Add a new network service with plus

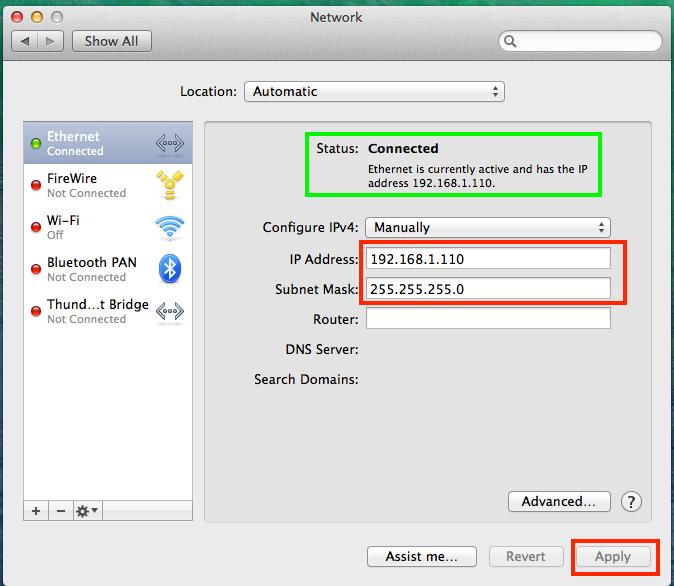(36, 511)
